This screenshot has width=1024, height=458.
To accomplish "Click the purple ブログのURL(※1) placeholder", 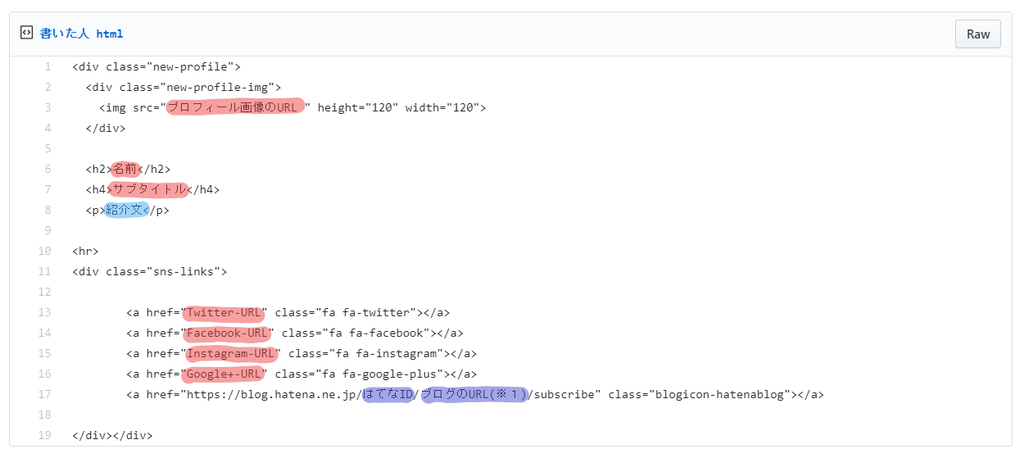I will (x=474, y=395).
